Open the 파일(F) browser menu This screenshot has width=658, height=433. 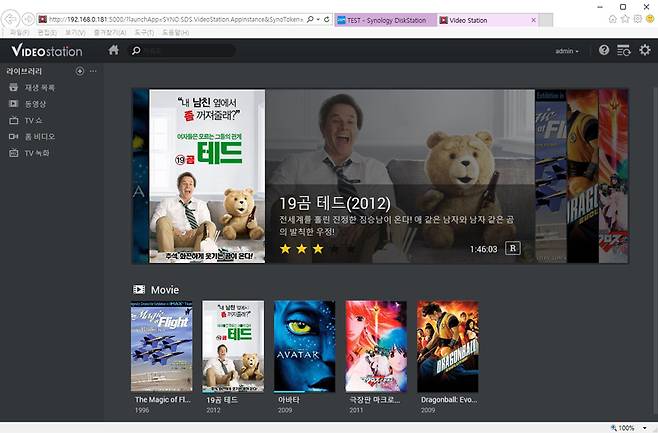pyautogui.click(x=19, y=32)
